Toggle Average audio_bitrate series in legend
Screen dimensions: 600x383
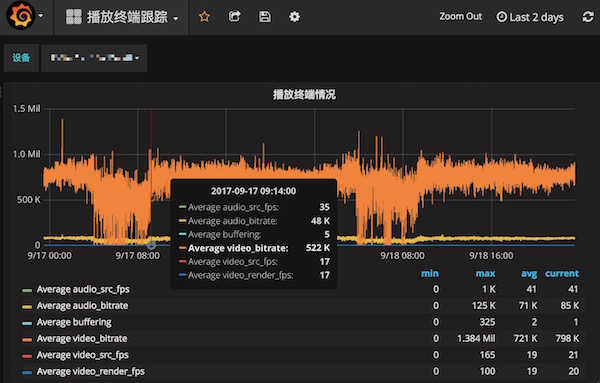pyautogui.click(x=82, y=306)
